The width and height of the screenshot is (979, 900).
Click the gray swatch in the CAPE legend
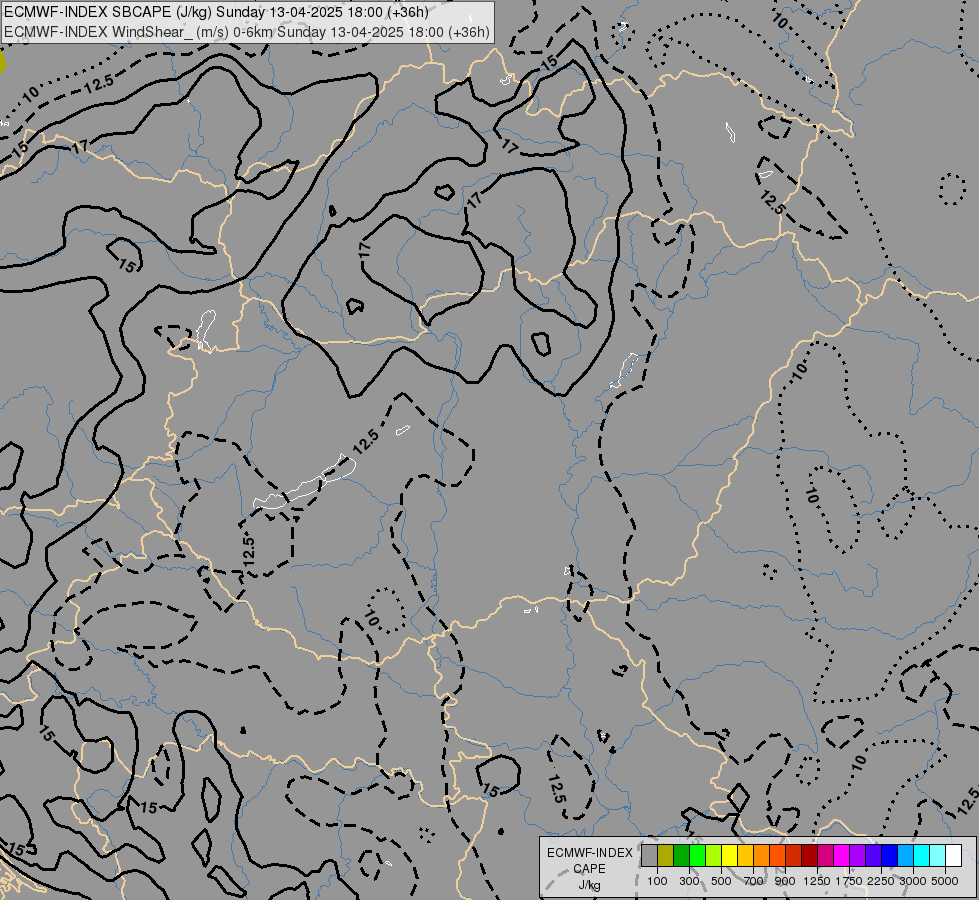pyautogui.click(x=649, y=856)
